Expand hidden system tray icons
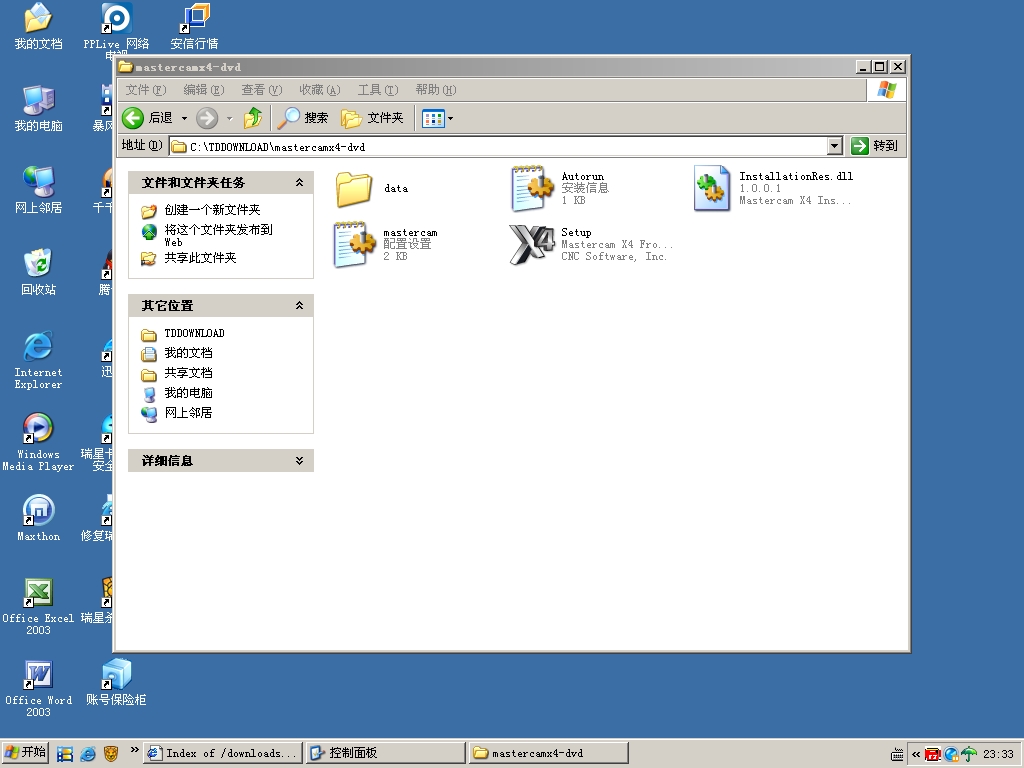 (916, 755)
